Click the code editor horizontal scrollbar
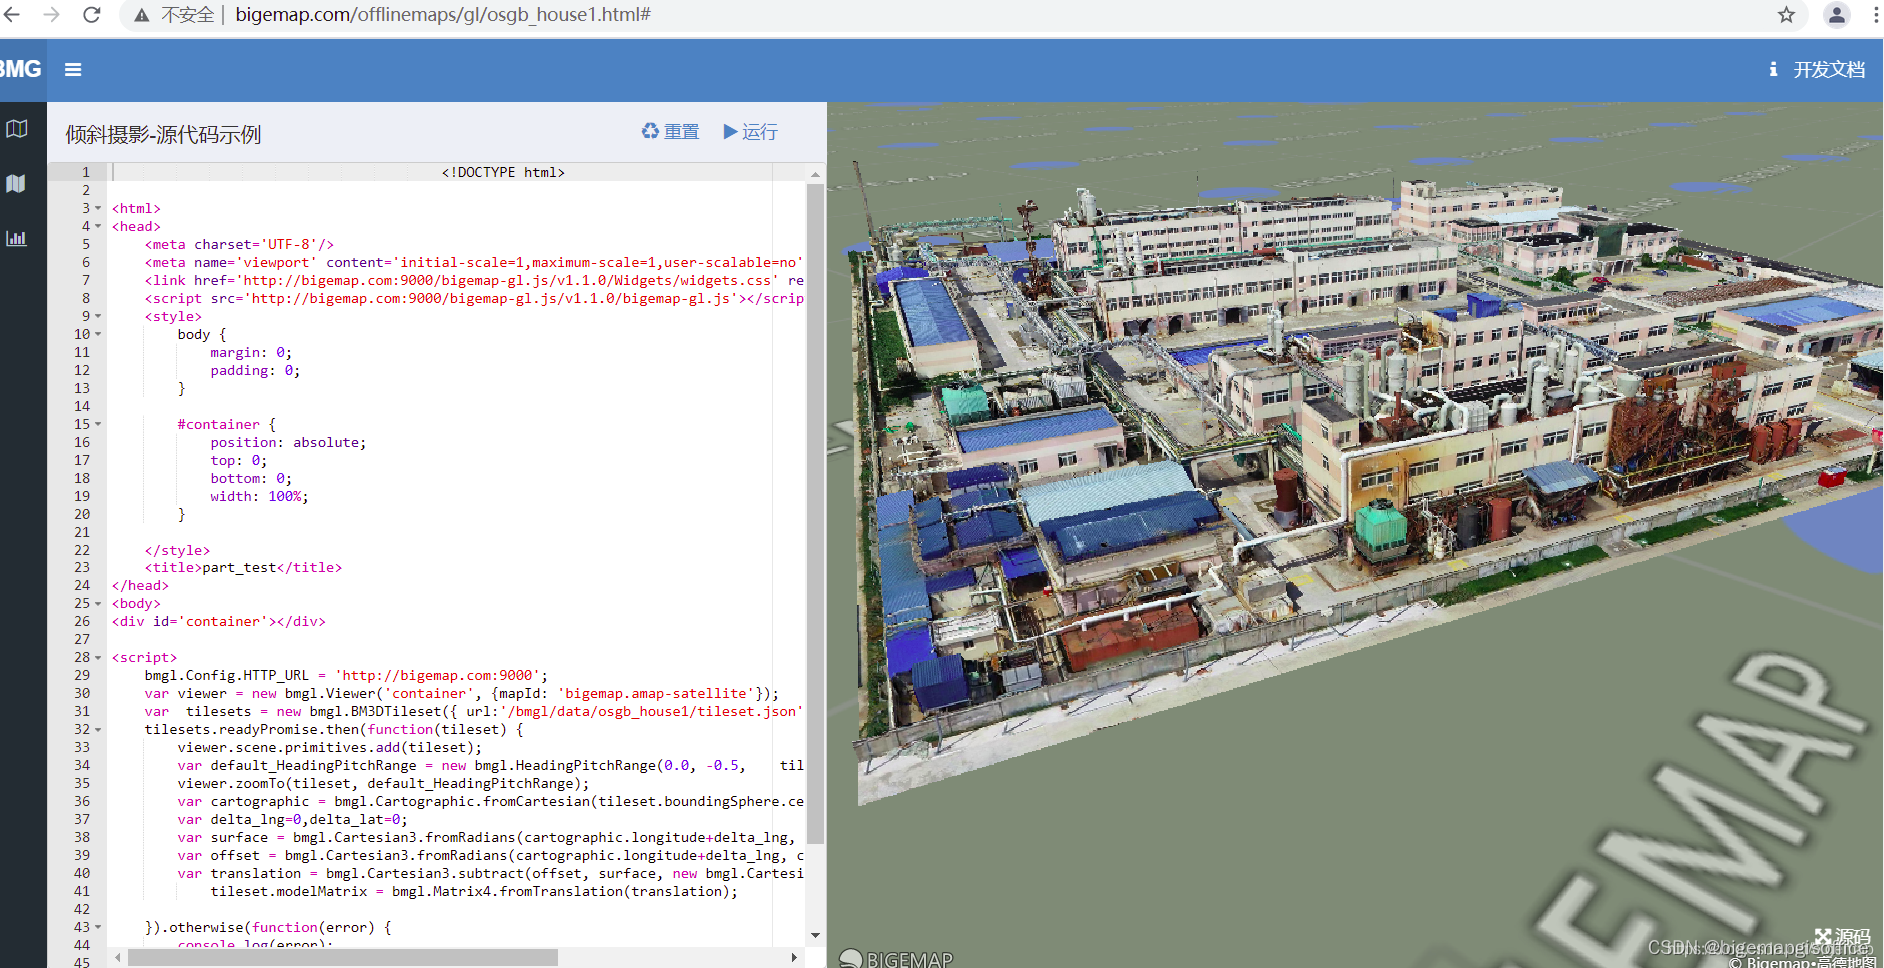The image size is (1884, 968). click(x=342, y=957)
